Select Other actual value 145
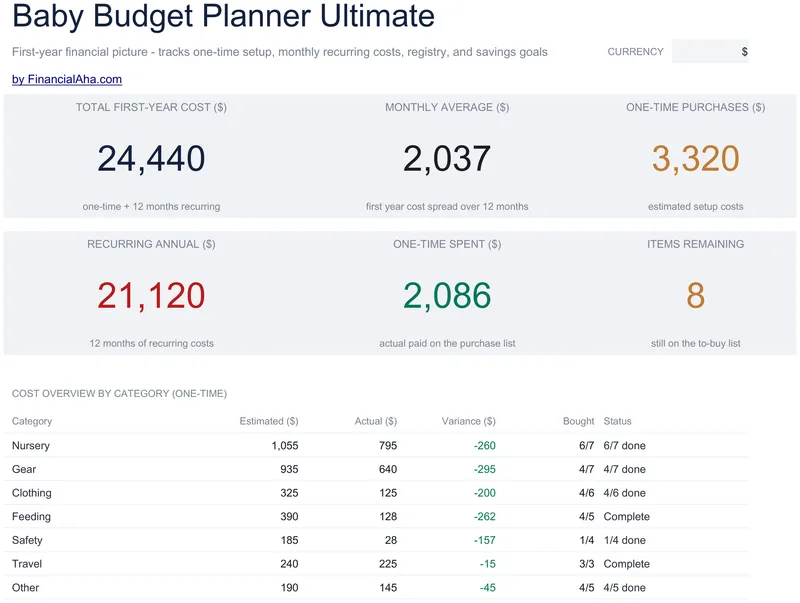This screenshot has height=603, width=800. [x=388, y=587]
